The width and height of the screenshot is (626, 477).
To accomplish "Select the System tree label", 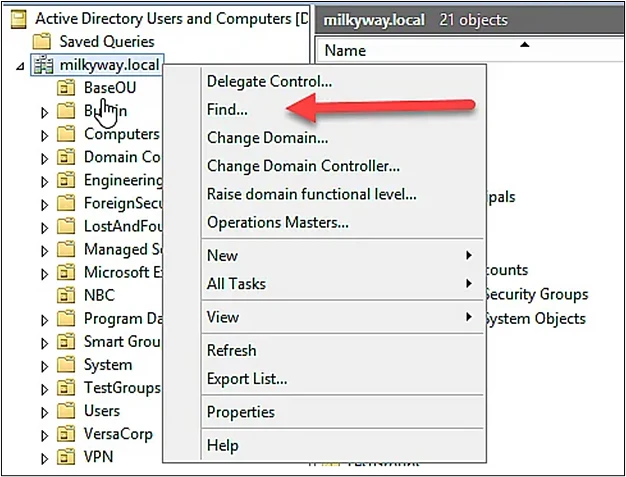I will [x=108, y=365].
